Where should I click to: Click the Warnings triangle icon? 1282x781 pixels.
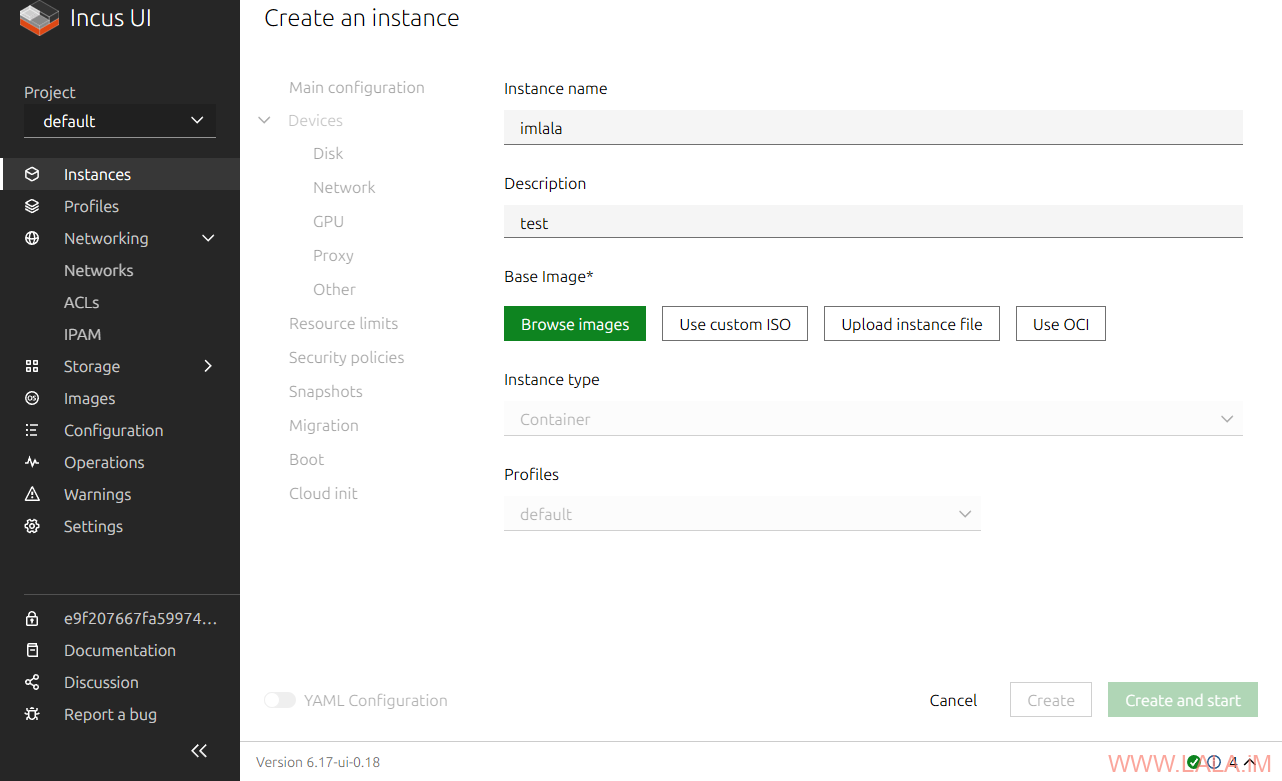pyautogui.click(x=32, y=494)
